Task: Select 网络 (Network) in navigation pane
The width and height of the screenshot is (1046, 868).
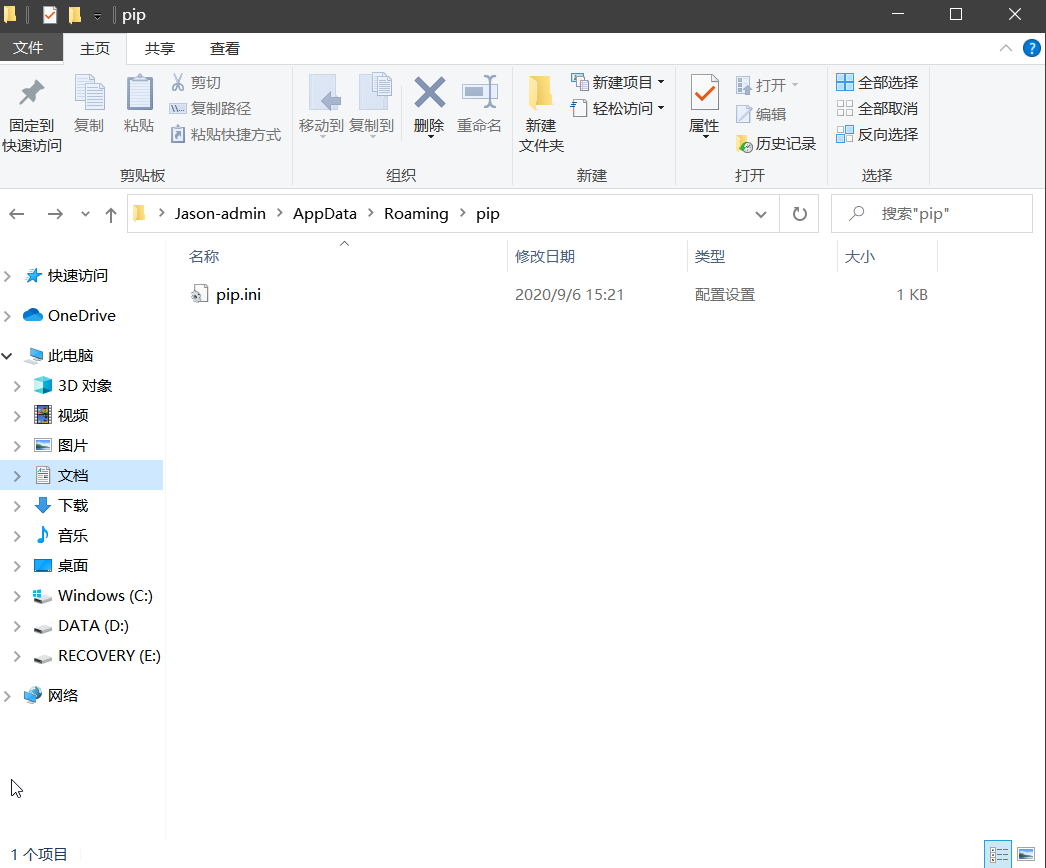Action: click(x=63, y=695)
